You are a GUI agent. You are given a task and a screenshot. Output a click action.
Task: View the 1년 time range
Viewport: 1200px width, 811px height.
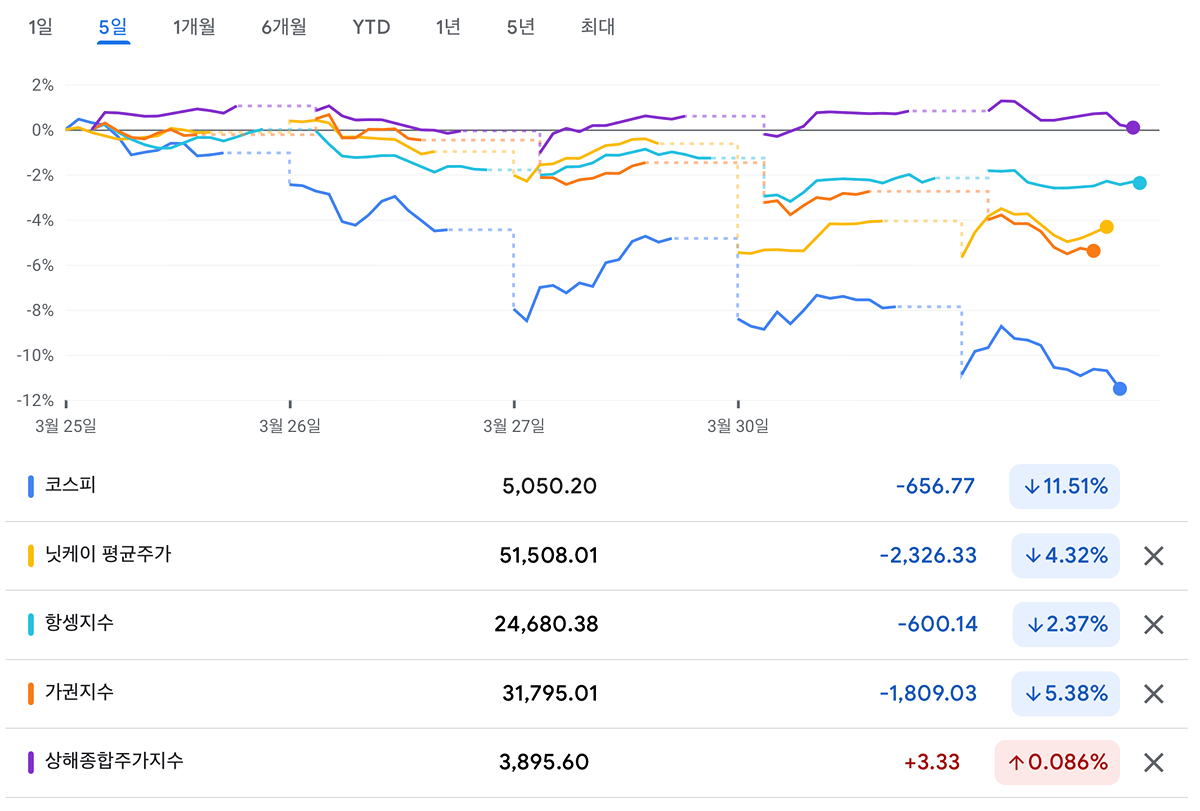pyautogui.click(x=448, y=27)
